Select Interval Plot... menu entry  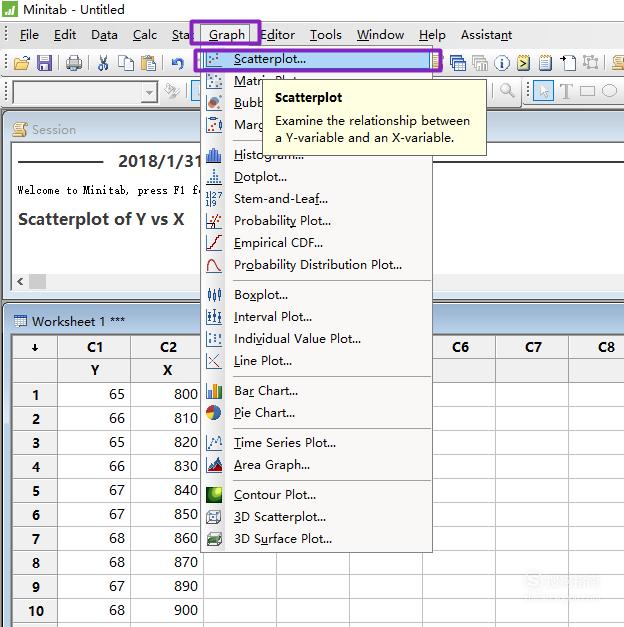316,317
